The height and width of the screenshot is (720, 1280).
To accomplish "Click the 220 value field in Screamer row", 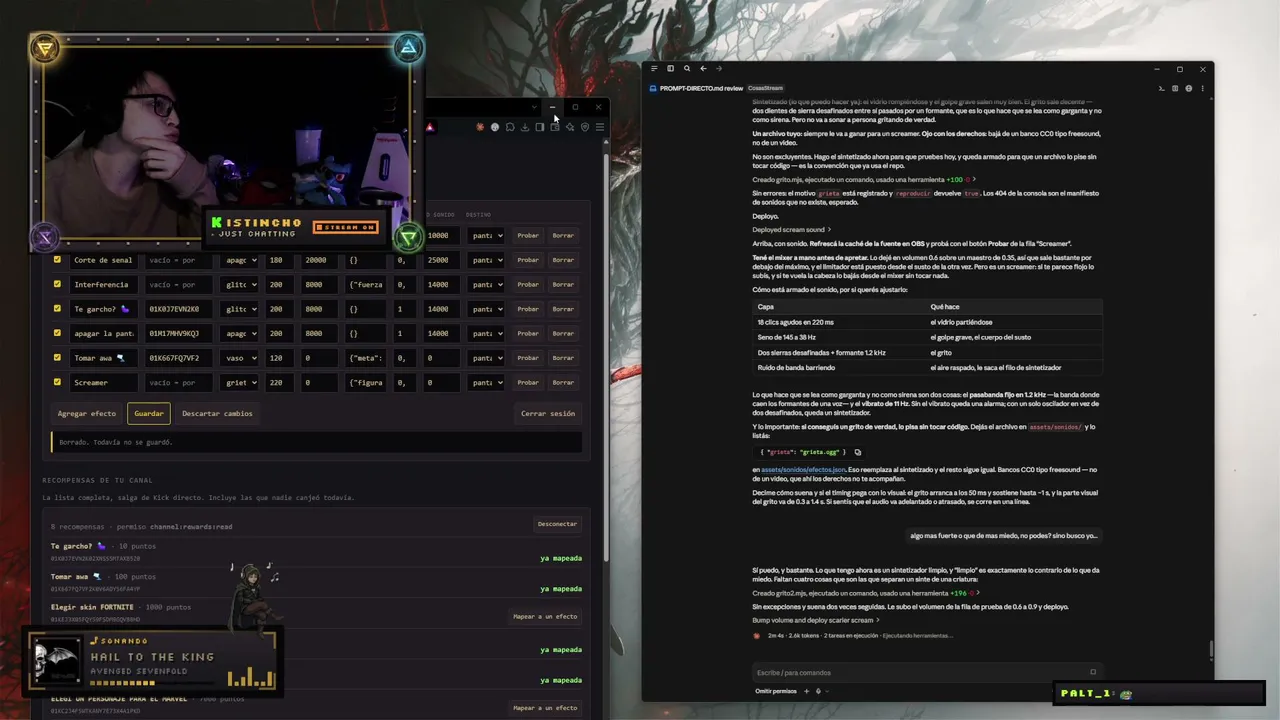I will click(x=280, y=382).
